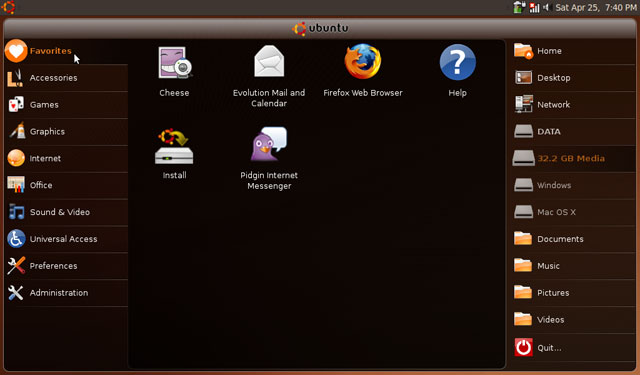Open the Music folder

[x=573, y=266]
